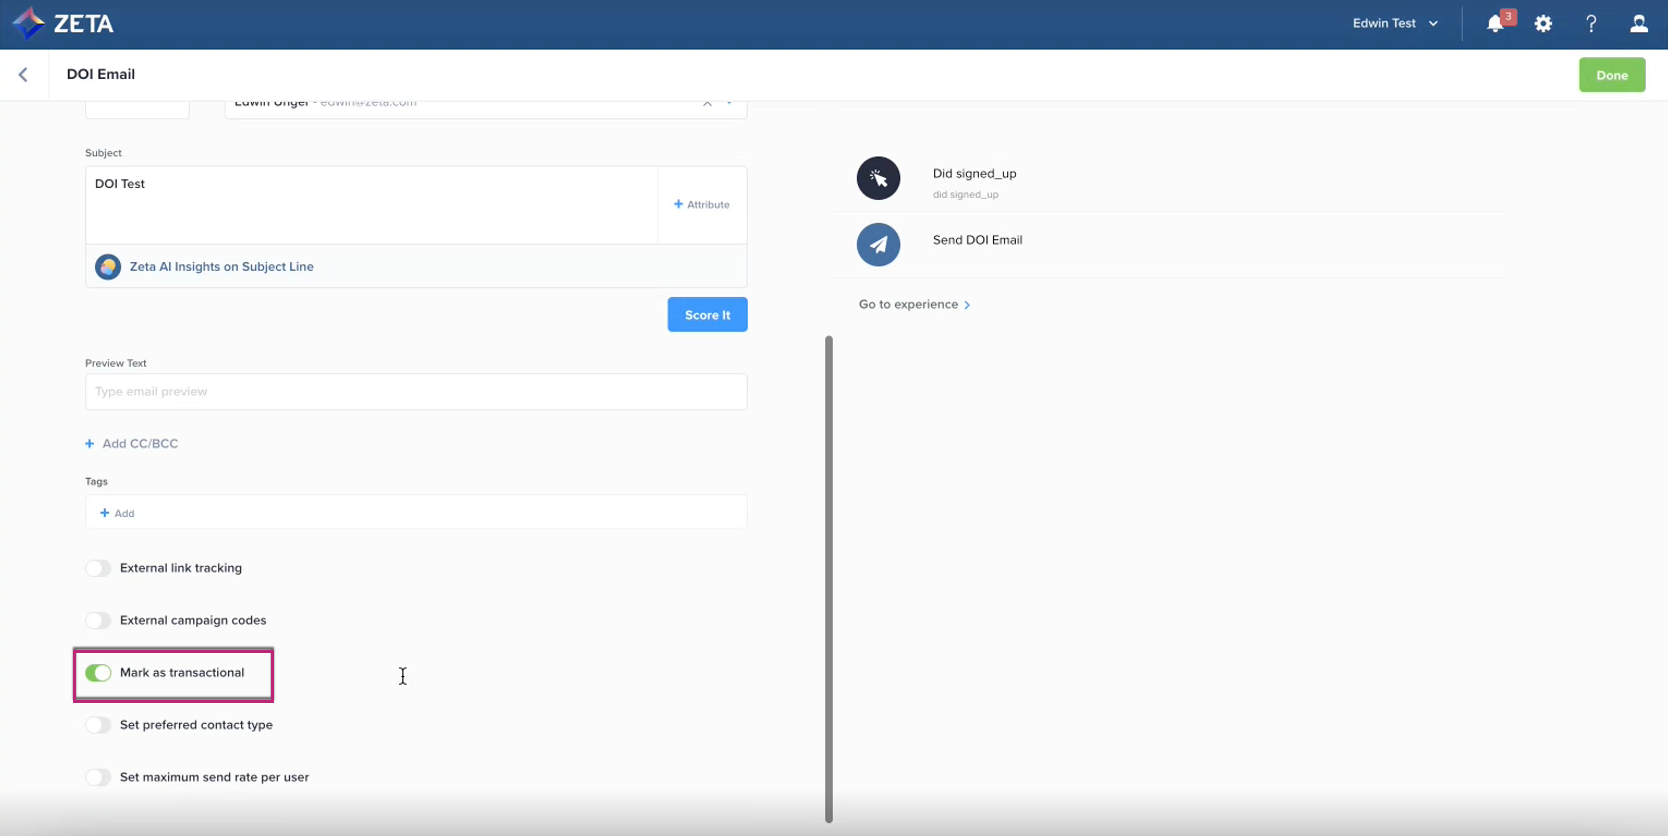
Task: Enable External link tracking toggle
Action: (x=98, y=568)
